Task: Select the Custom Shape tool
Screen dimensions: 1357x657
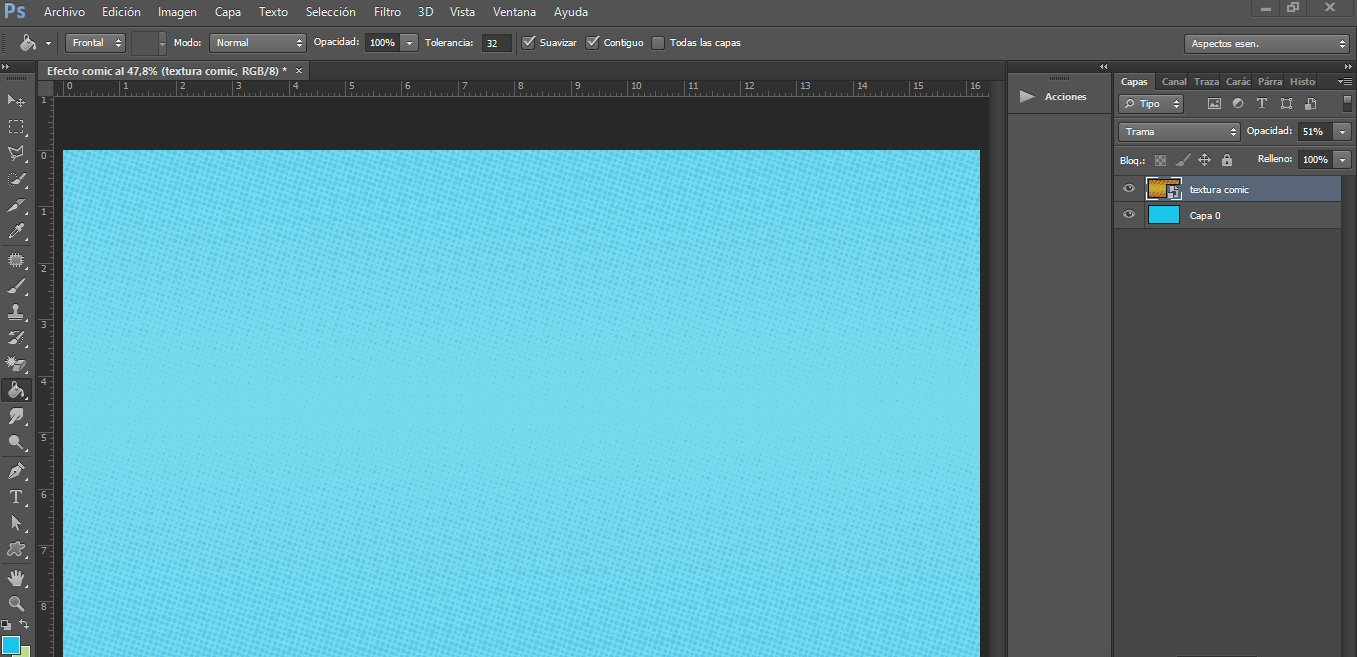Action: point(16,549)
